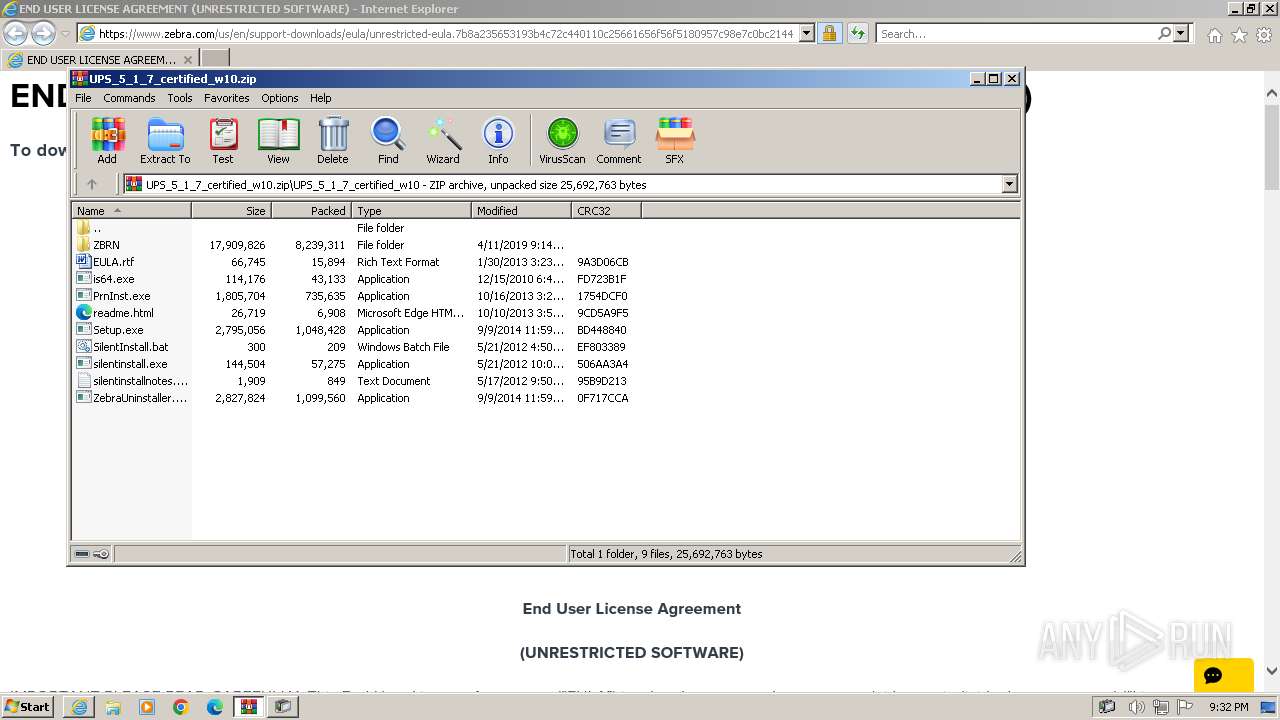The height and width of the screenshot is (720, 1280).
Task: Click the IE address bar URL
Action: pos(445,33)
